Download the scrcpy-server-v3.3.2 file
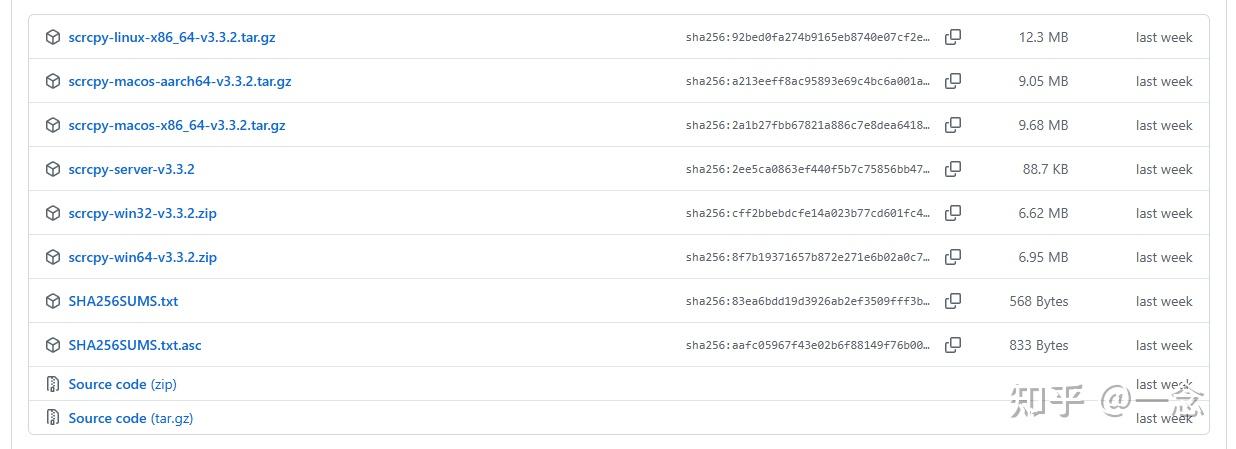Image resolution: width=1236 pixels, height=449 pixels. pos(131,169)
